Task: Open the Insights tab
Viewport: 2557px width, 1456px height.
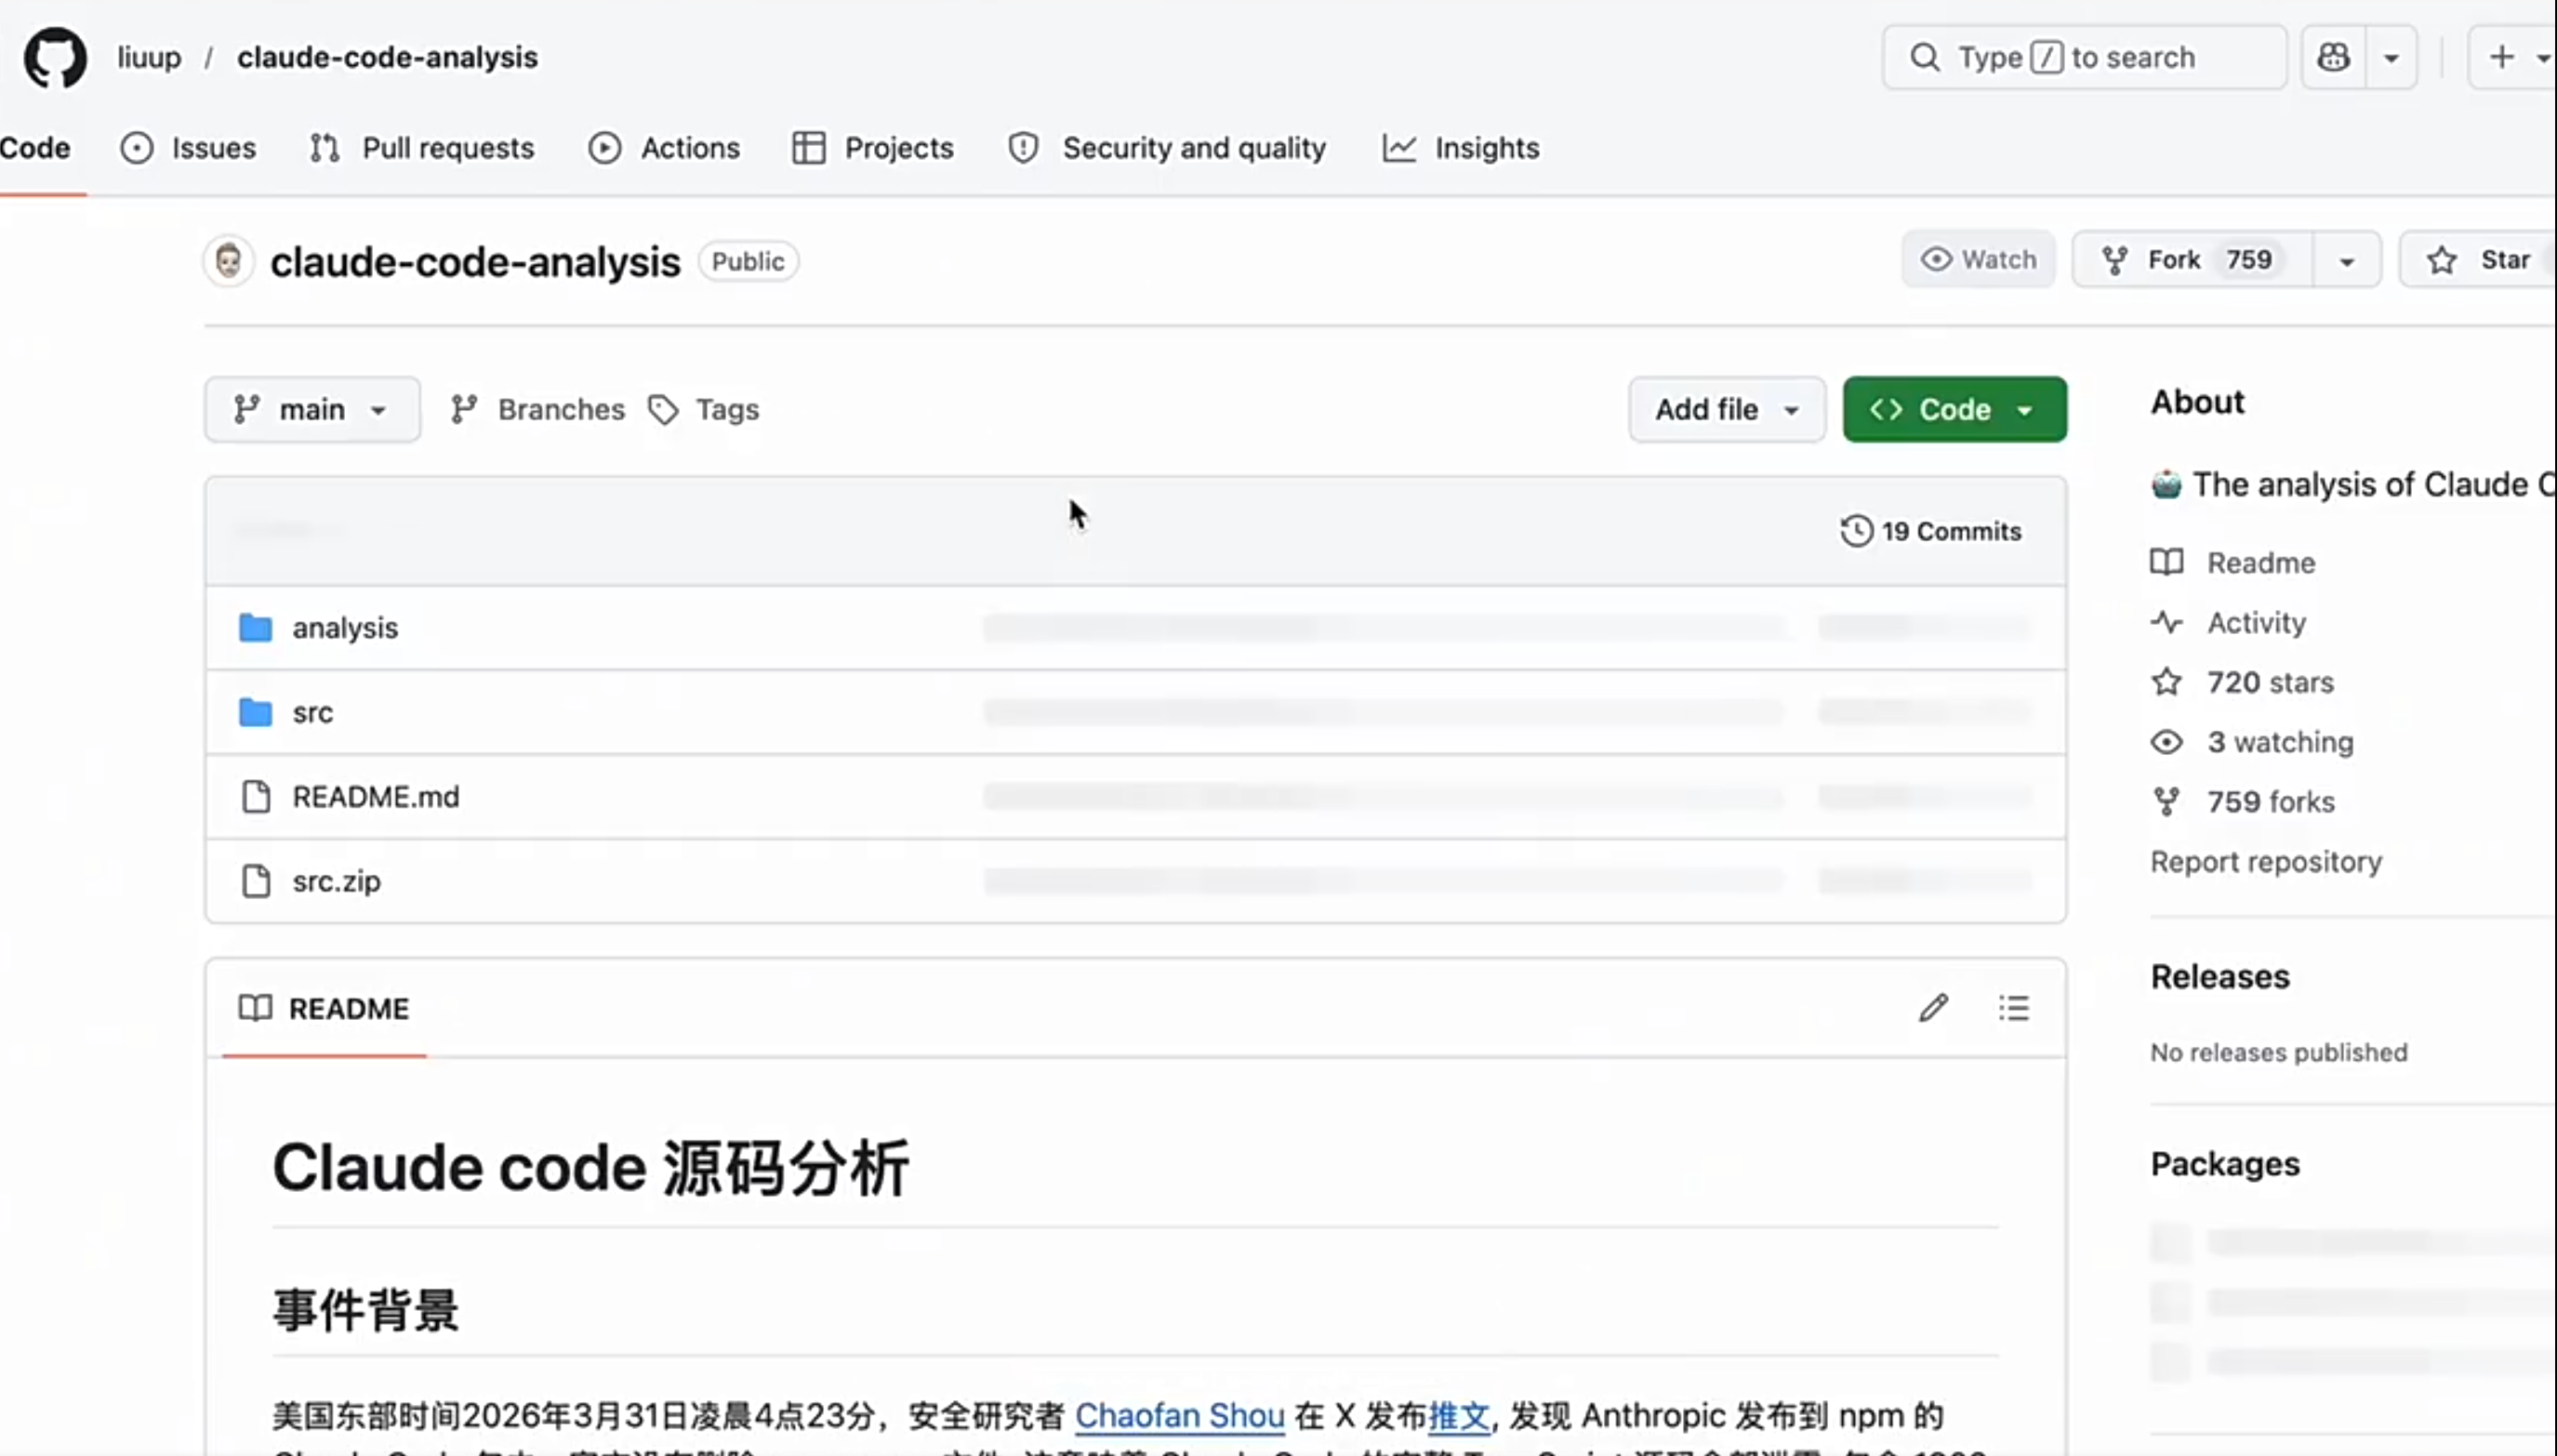Action: (1461, 148)
